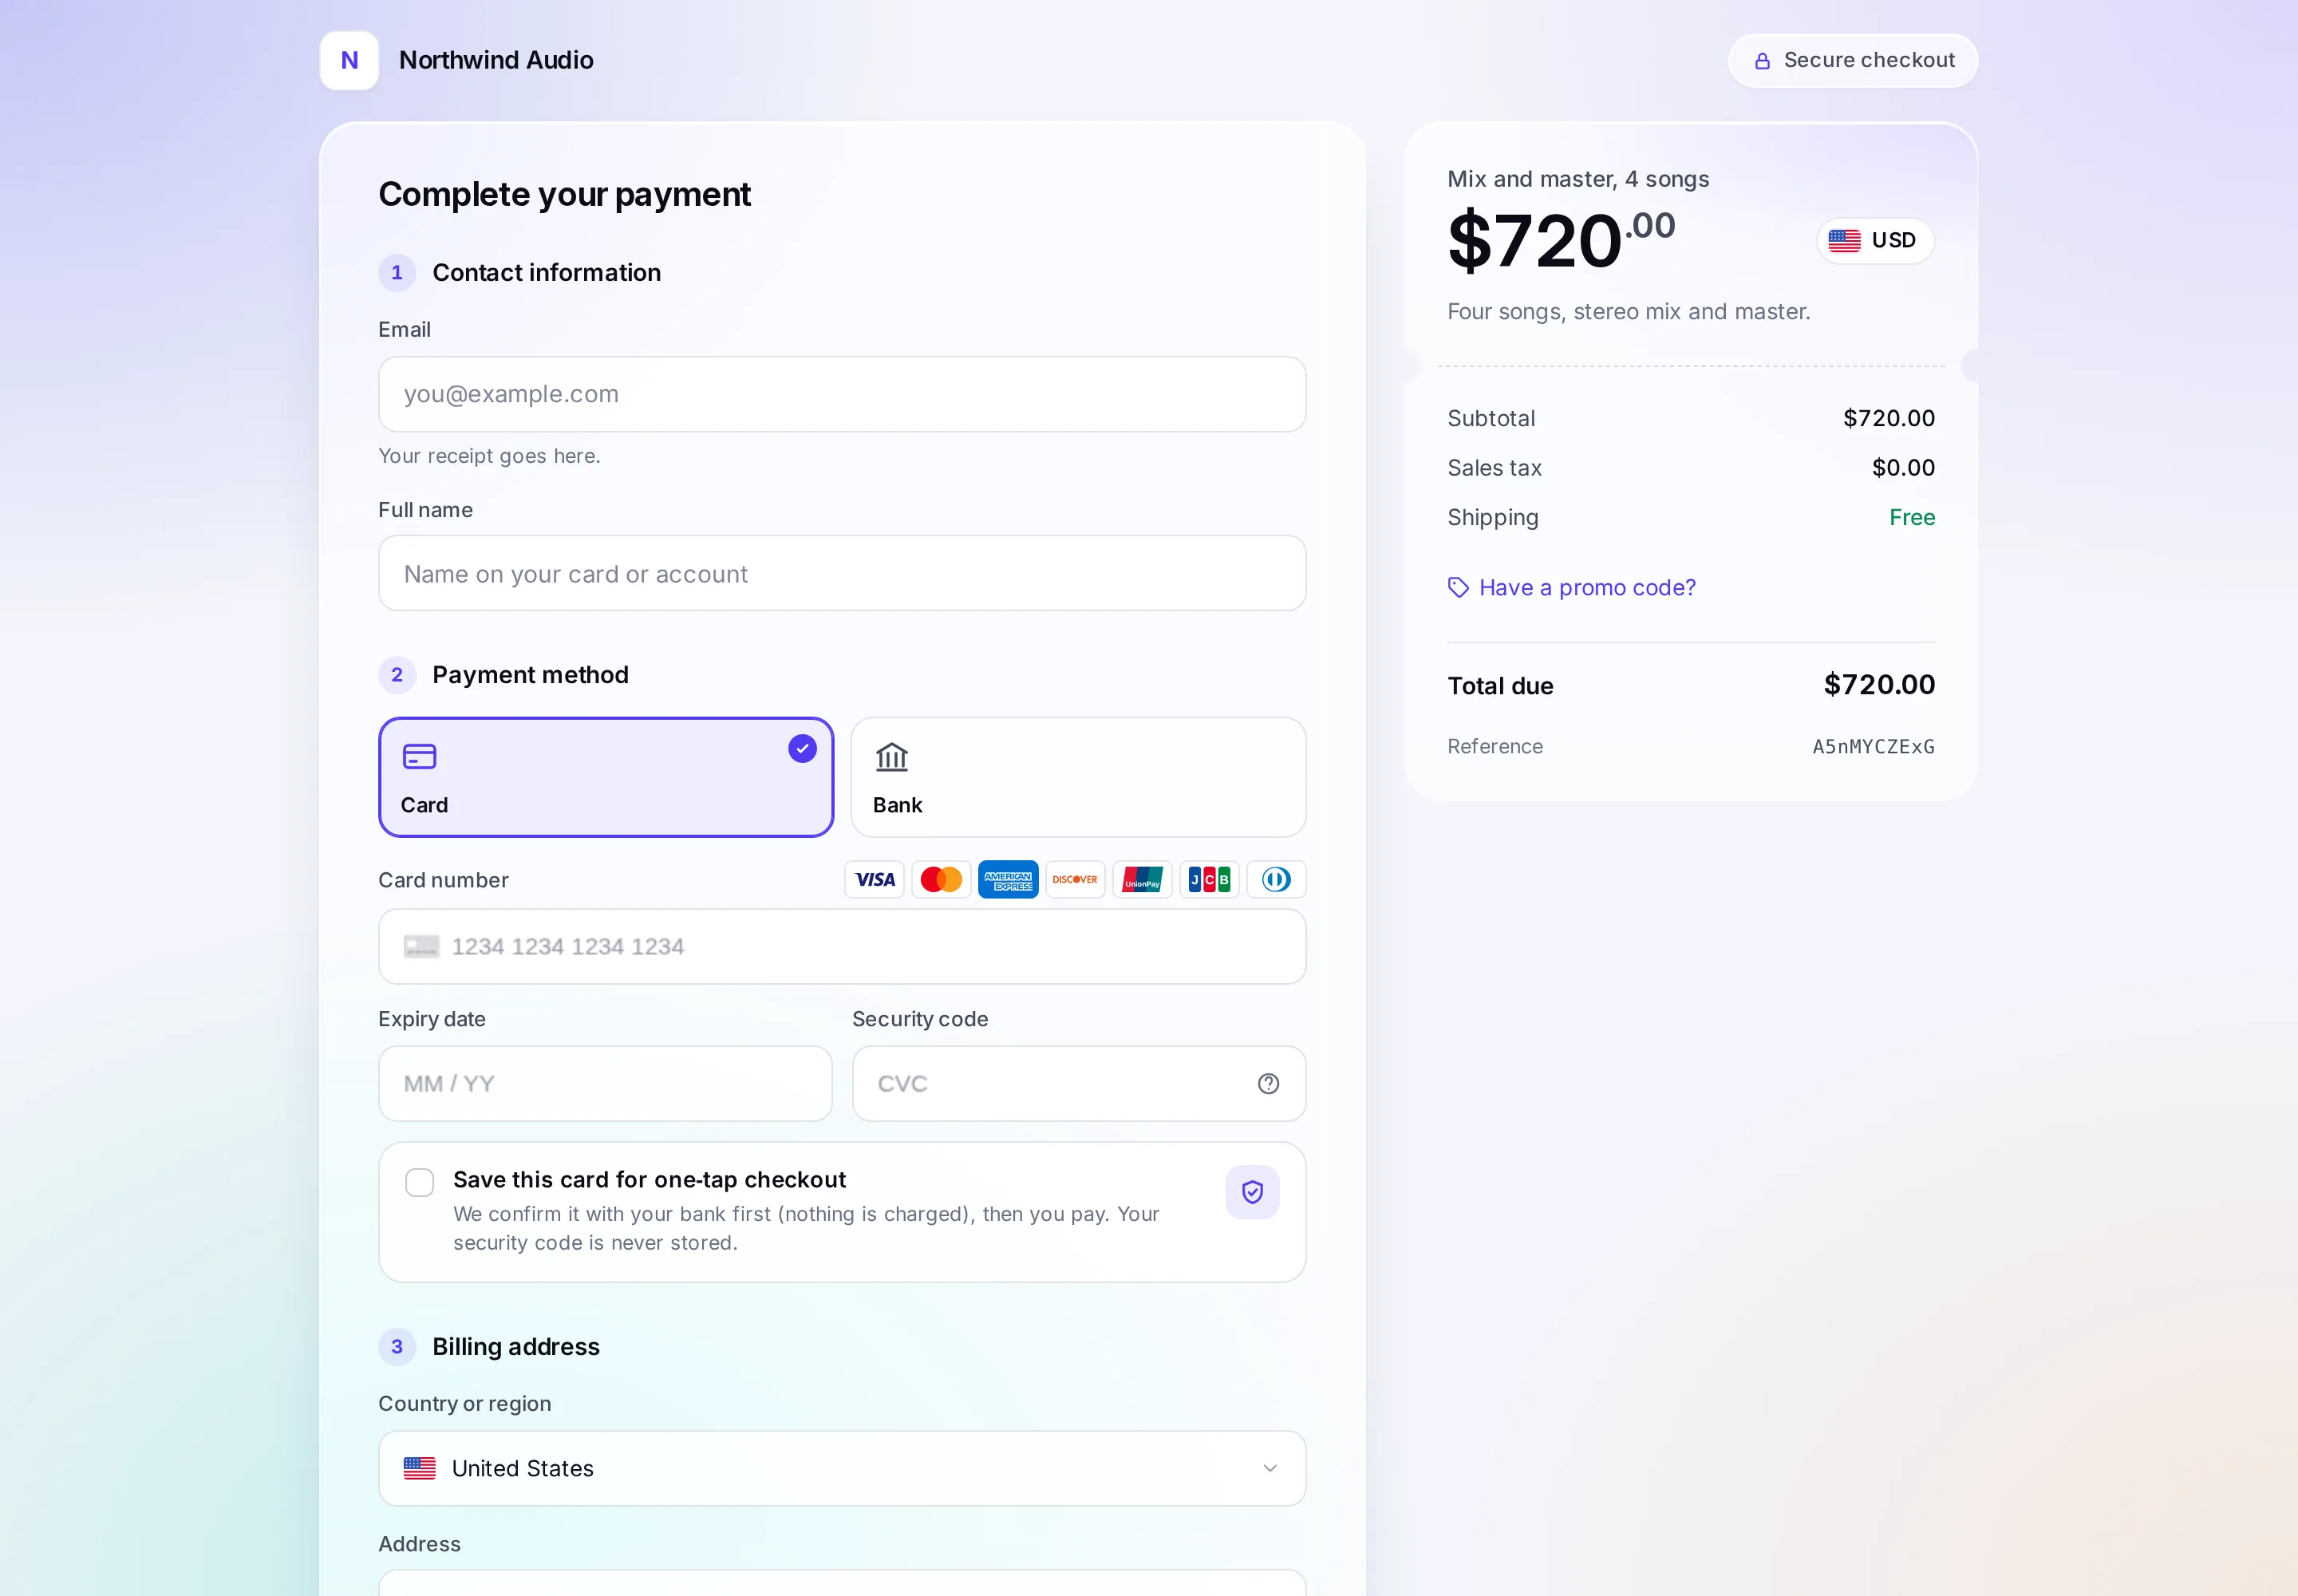Click the CVC help question-mark icon
Viewport: 2298px width, 1596px height.
[x=1268, y=1084]
